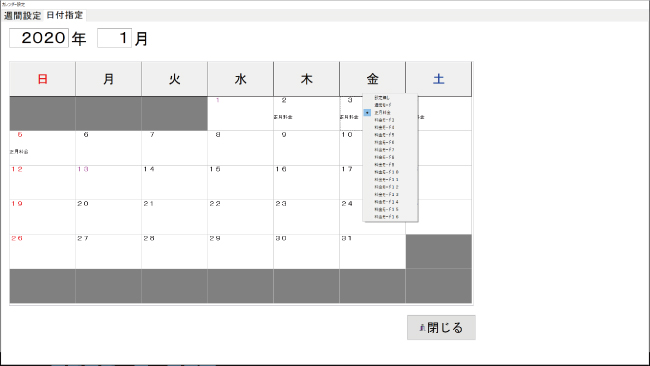The image size is (650, 366).
Task: Select the January 31 calendar cell
Action: (372, 252)
